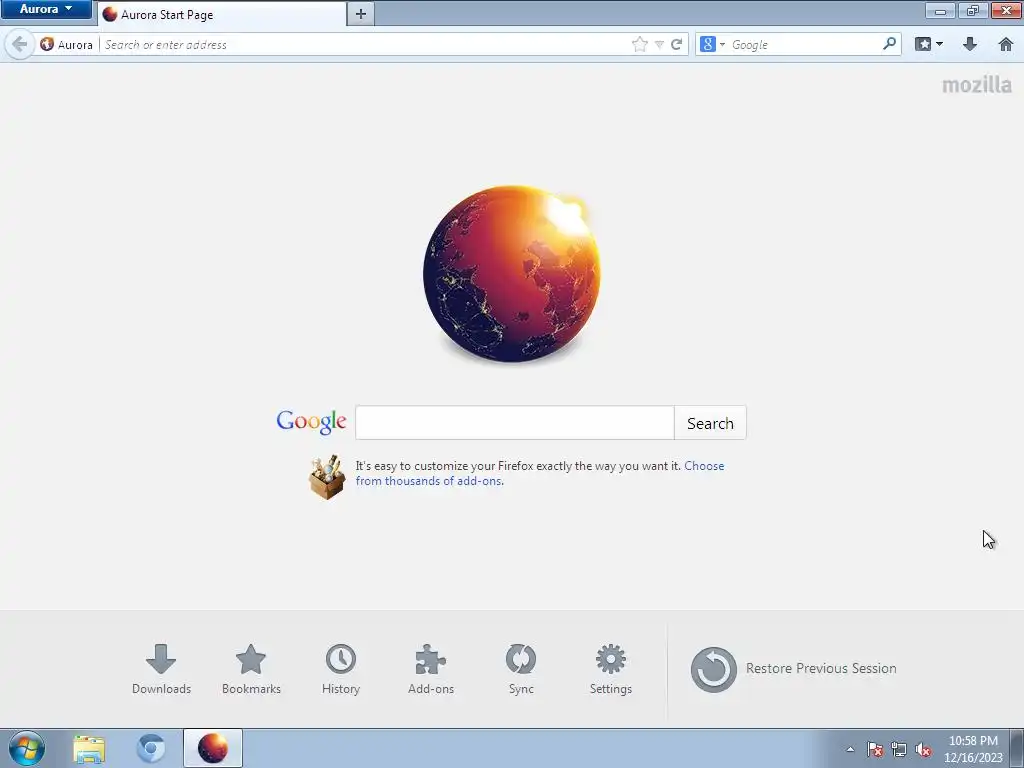Show hidden system tray icons
This screenshot has height=768, width=1024.
pyautogui.click(x=850, y=749)
